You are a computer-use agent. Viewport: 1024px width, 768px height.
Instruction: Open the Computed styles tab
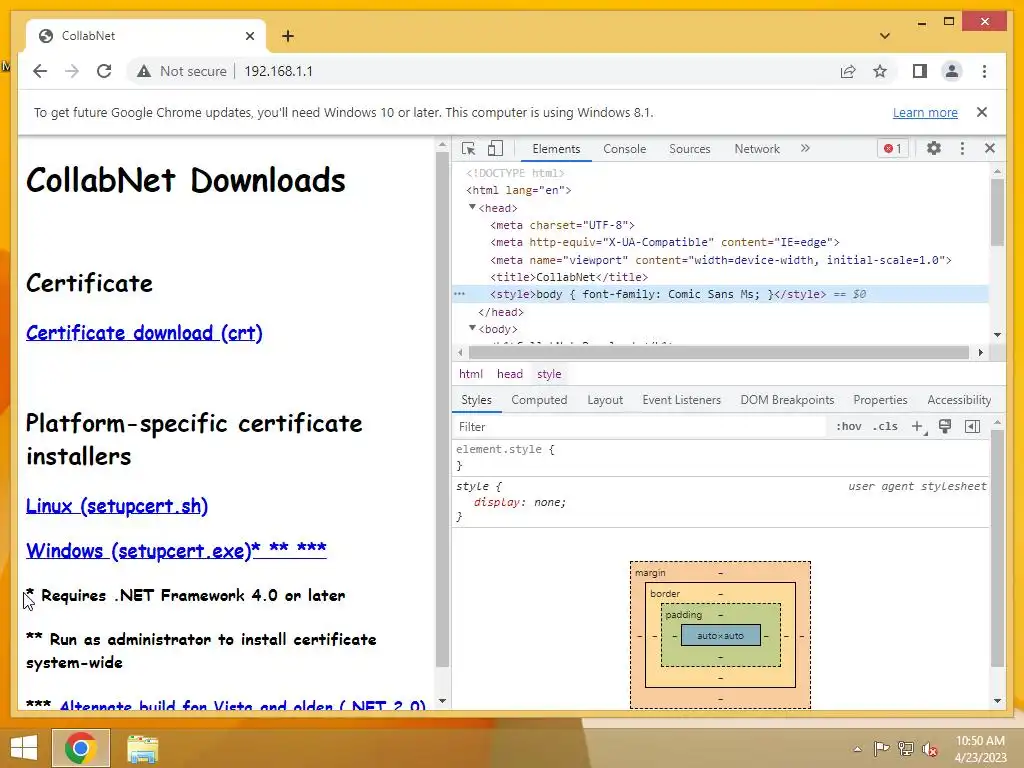click(x=539, y=400)
